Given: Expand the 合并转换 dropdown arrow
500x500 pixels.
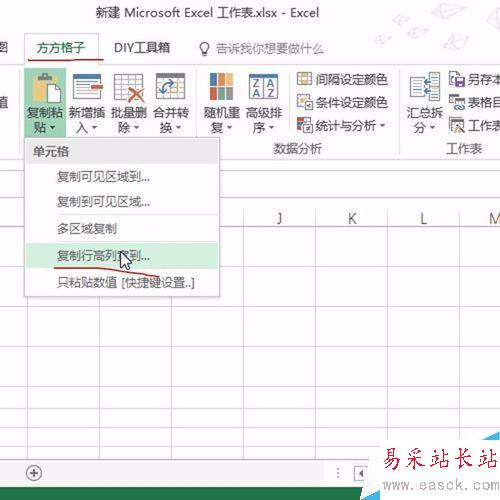Looking at the screenshot, I should (179, 128).
